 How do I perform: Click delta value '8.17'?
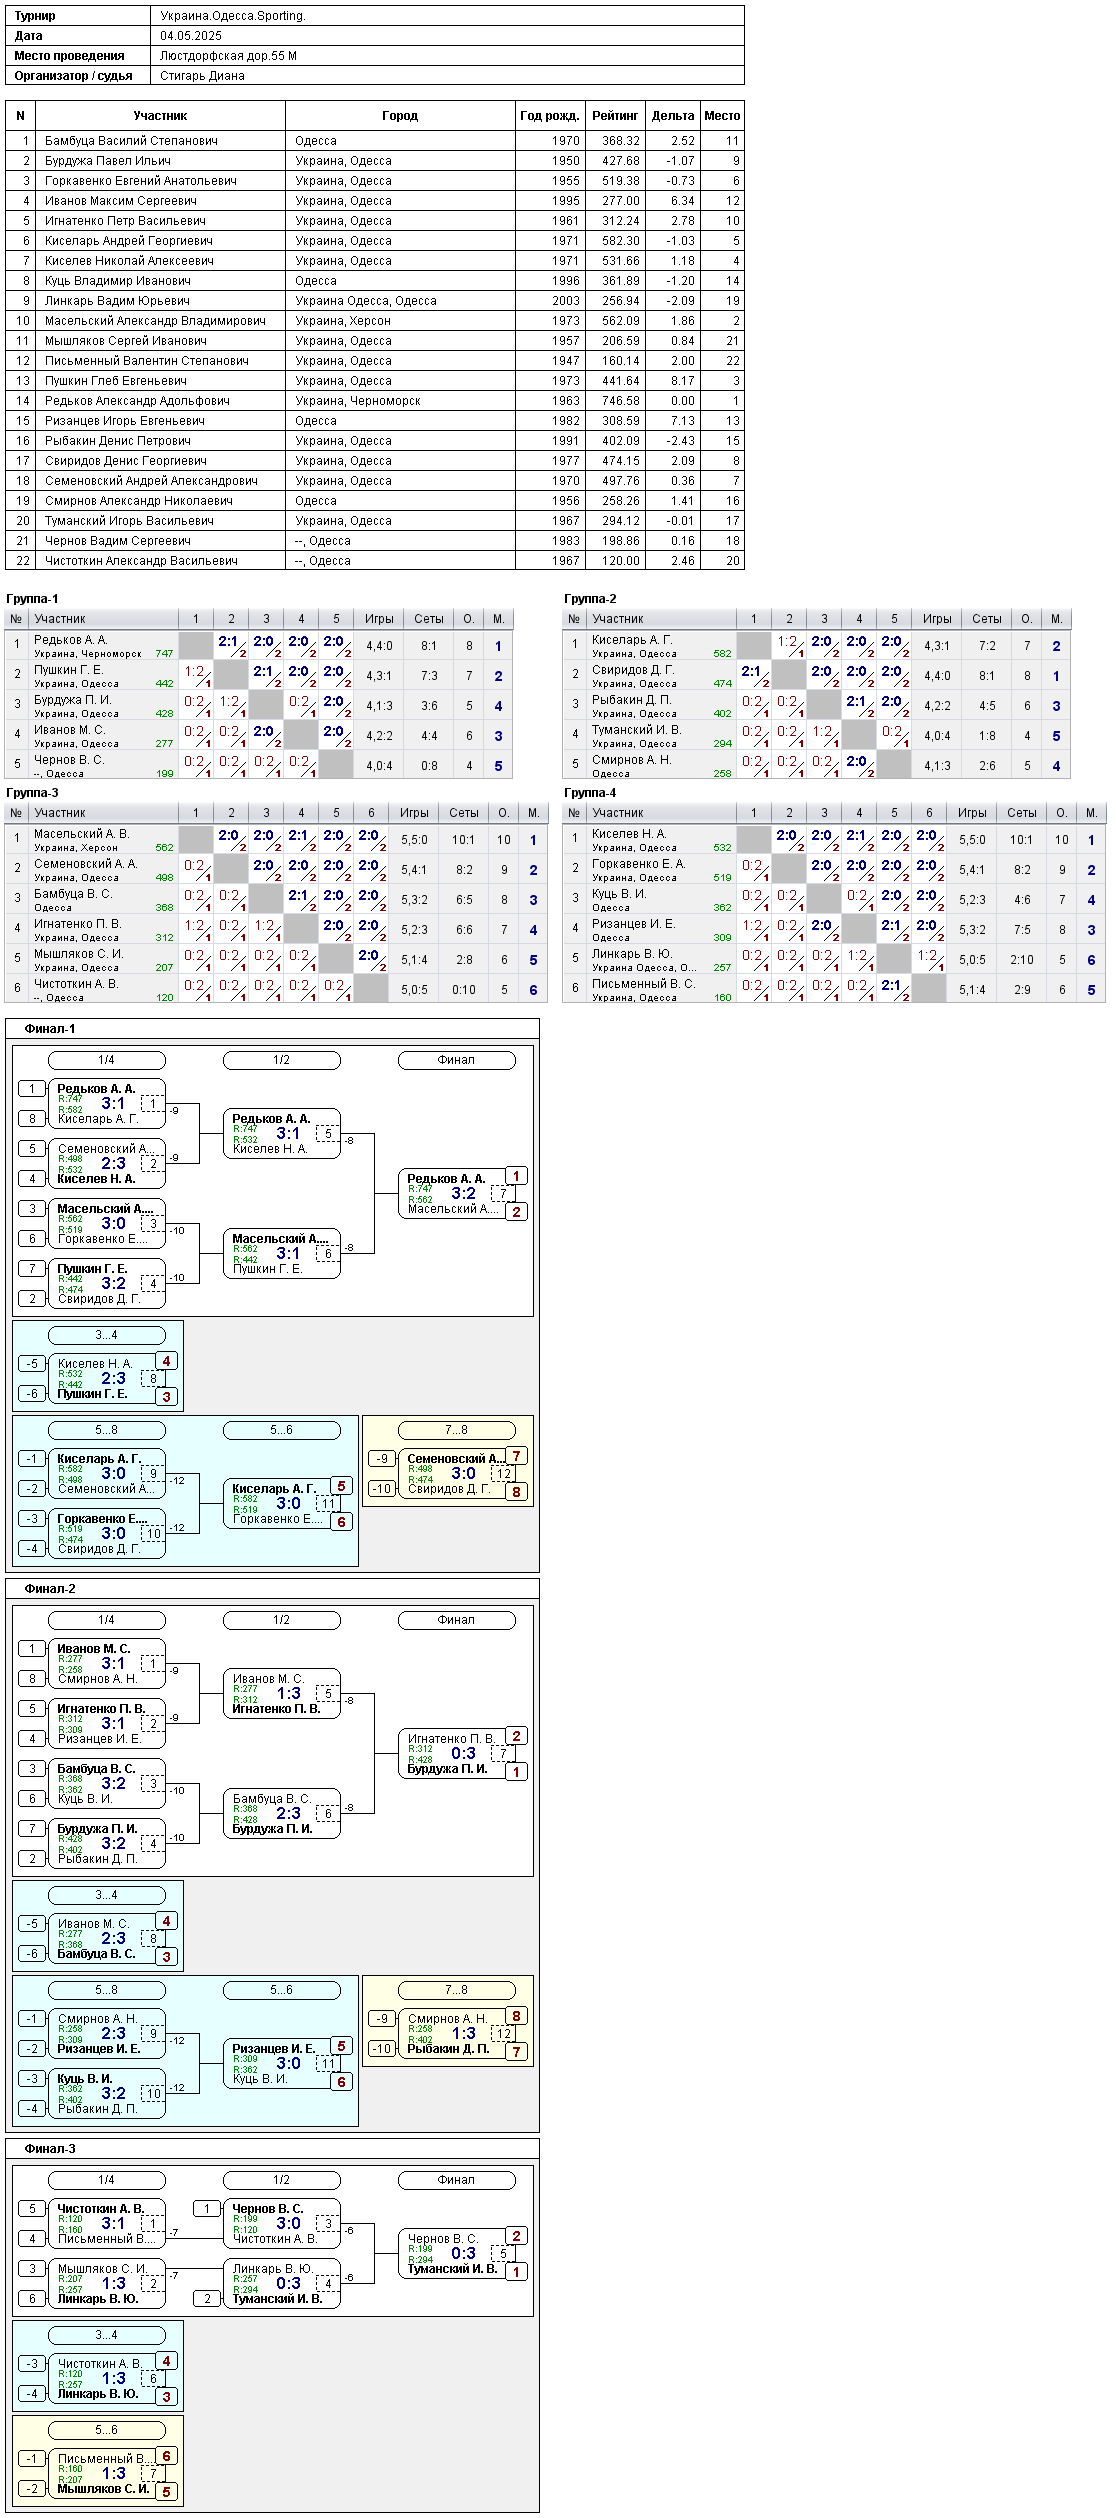click(683, 381)
